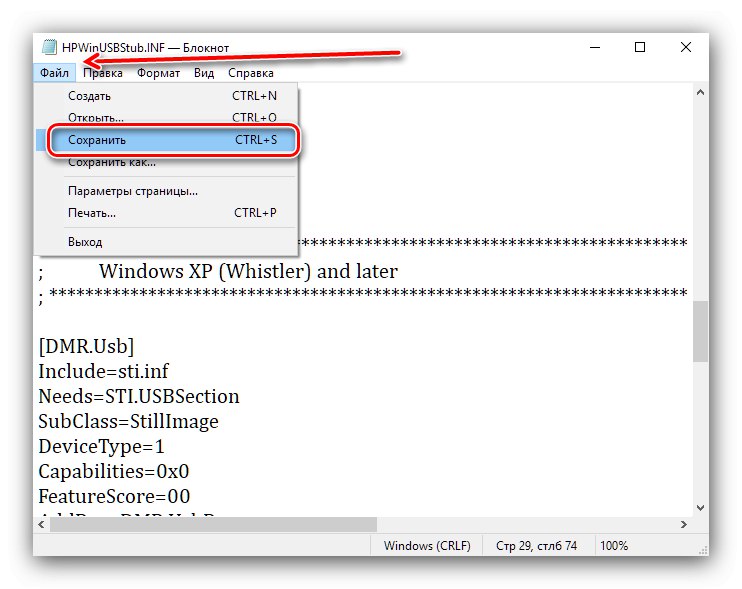Click text Windows XP (Whistler) and later
742x589 pixels.
(248, 271)
